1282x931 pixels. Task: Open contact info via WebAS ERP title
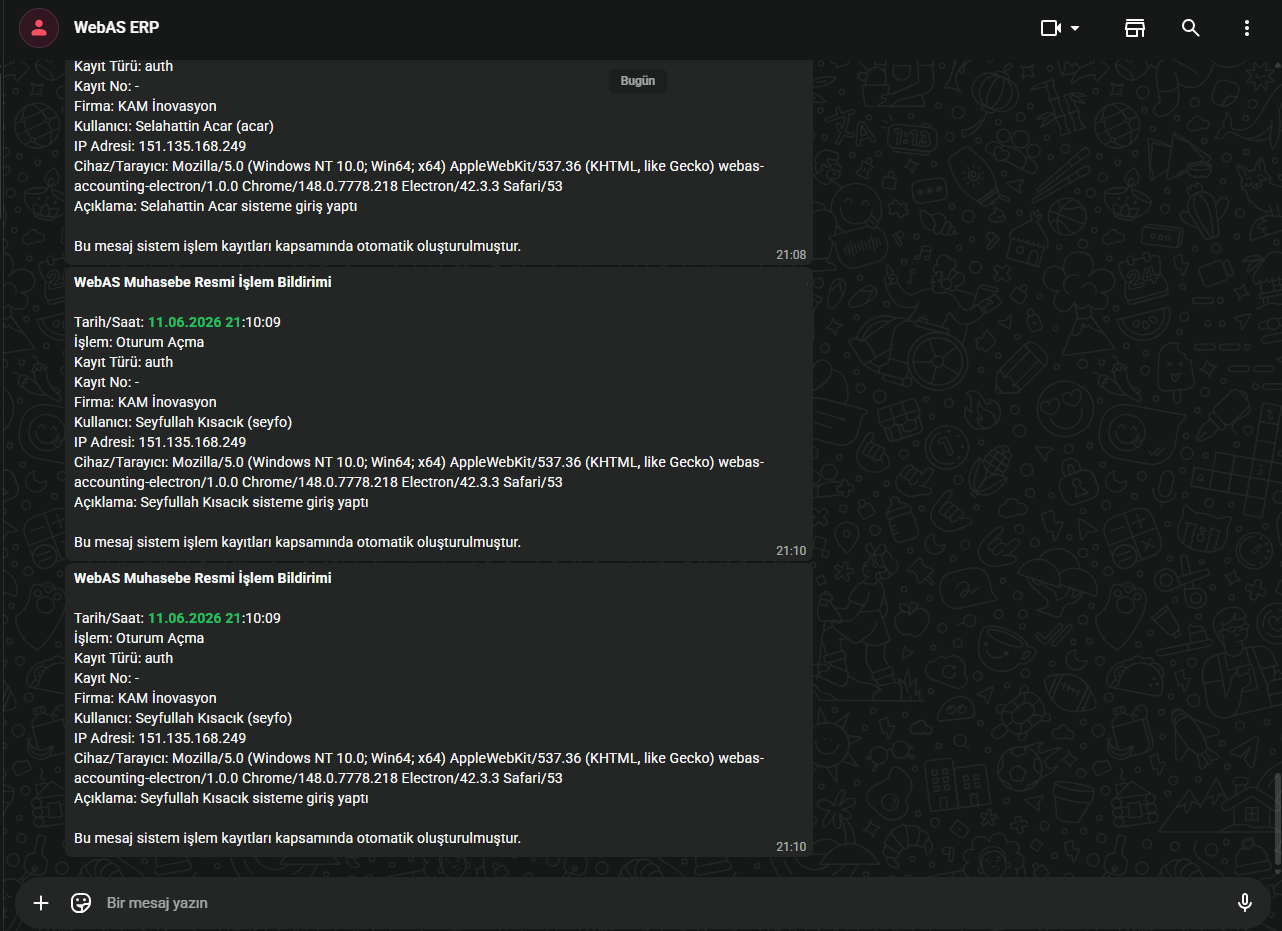pos(116,28)
